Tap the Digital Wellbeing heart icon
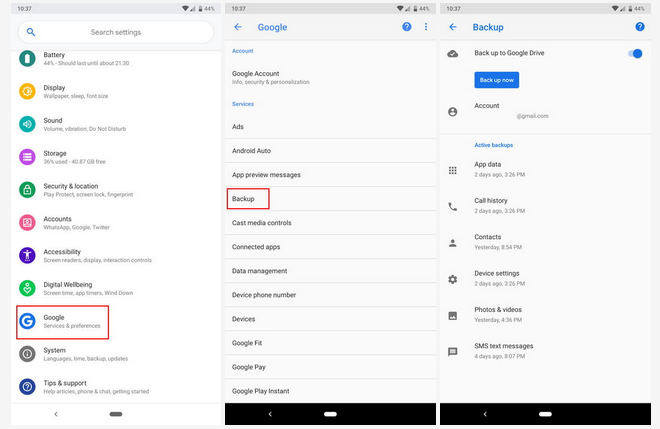660x429 pixels. point(27,288)
